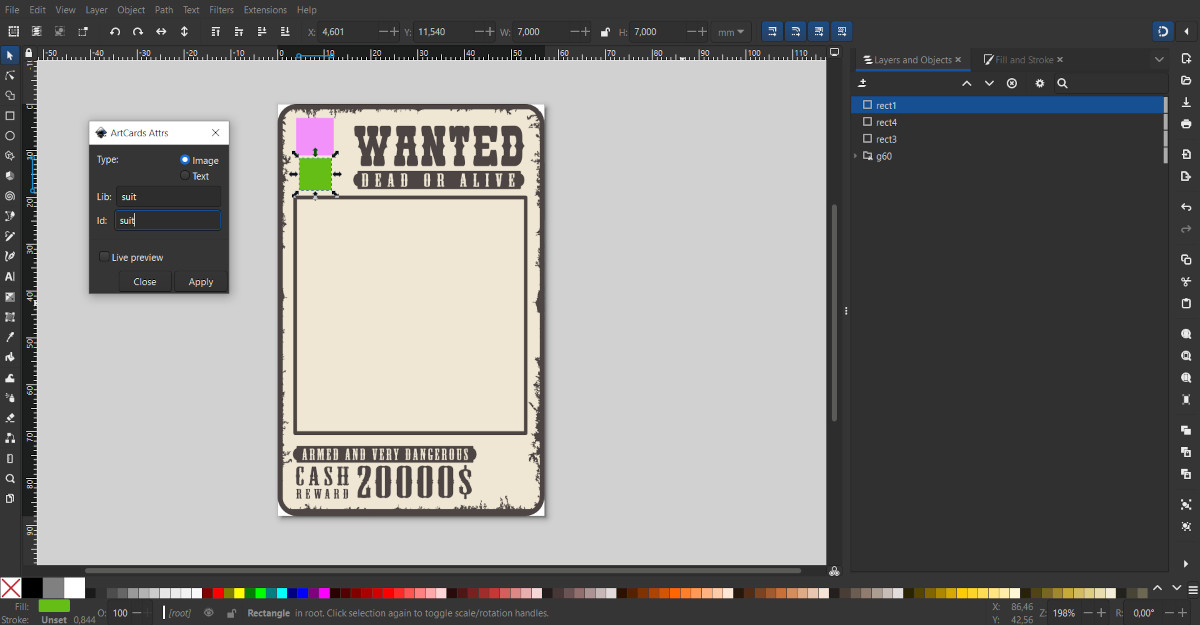The width and height of the screenshot is (1200, 625).
Task: Select the Text radio button
Action: point(185,176)
